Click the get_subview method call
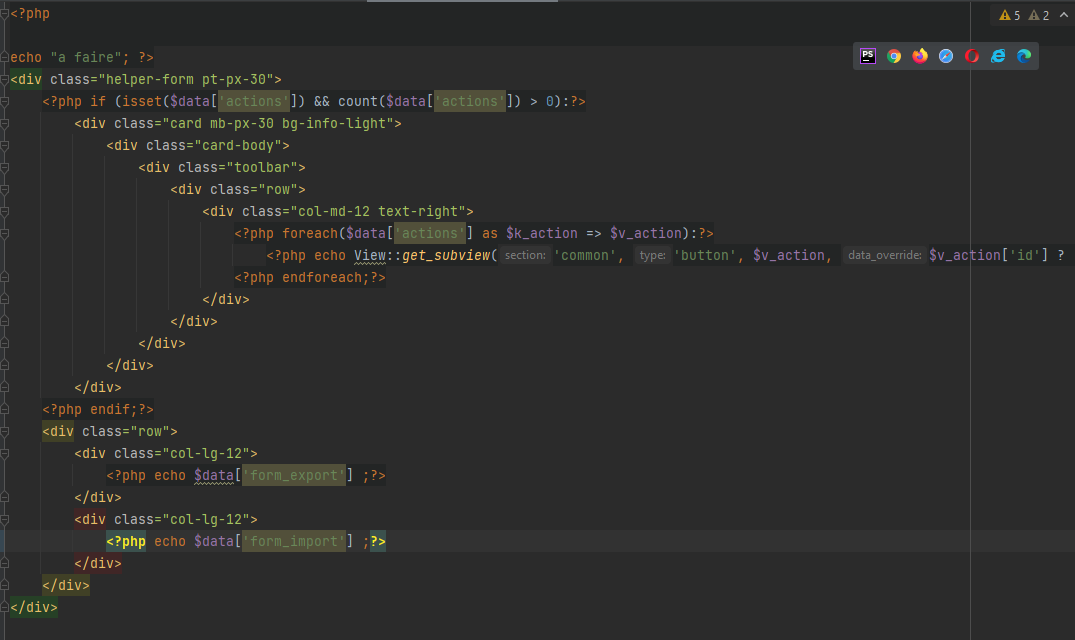This screenshot has width=1075, height=640. click(449, 256)
